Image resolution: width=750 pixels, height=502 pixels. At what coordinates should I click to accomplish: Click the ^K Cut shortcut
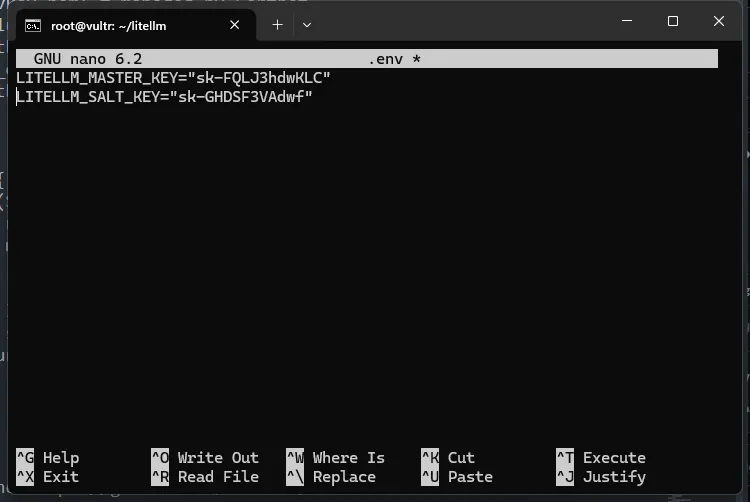click(x=448, y=458)
